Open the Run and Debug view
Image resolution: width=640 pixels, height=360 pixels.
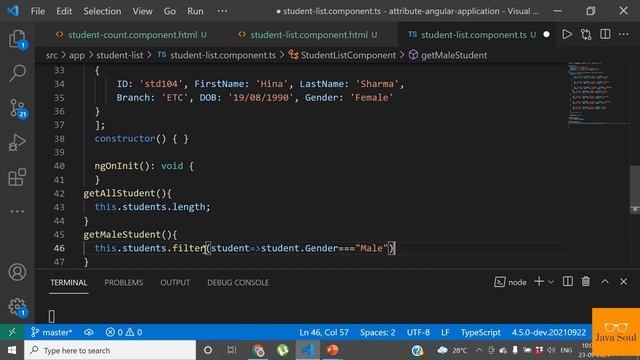17,142
